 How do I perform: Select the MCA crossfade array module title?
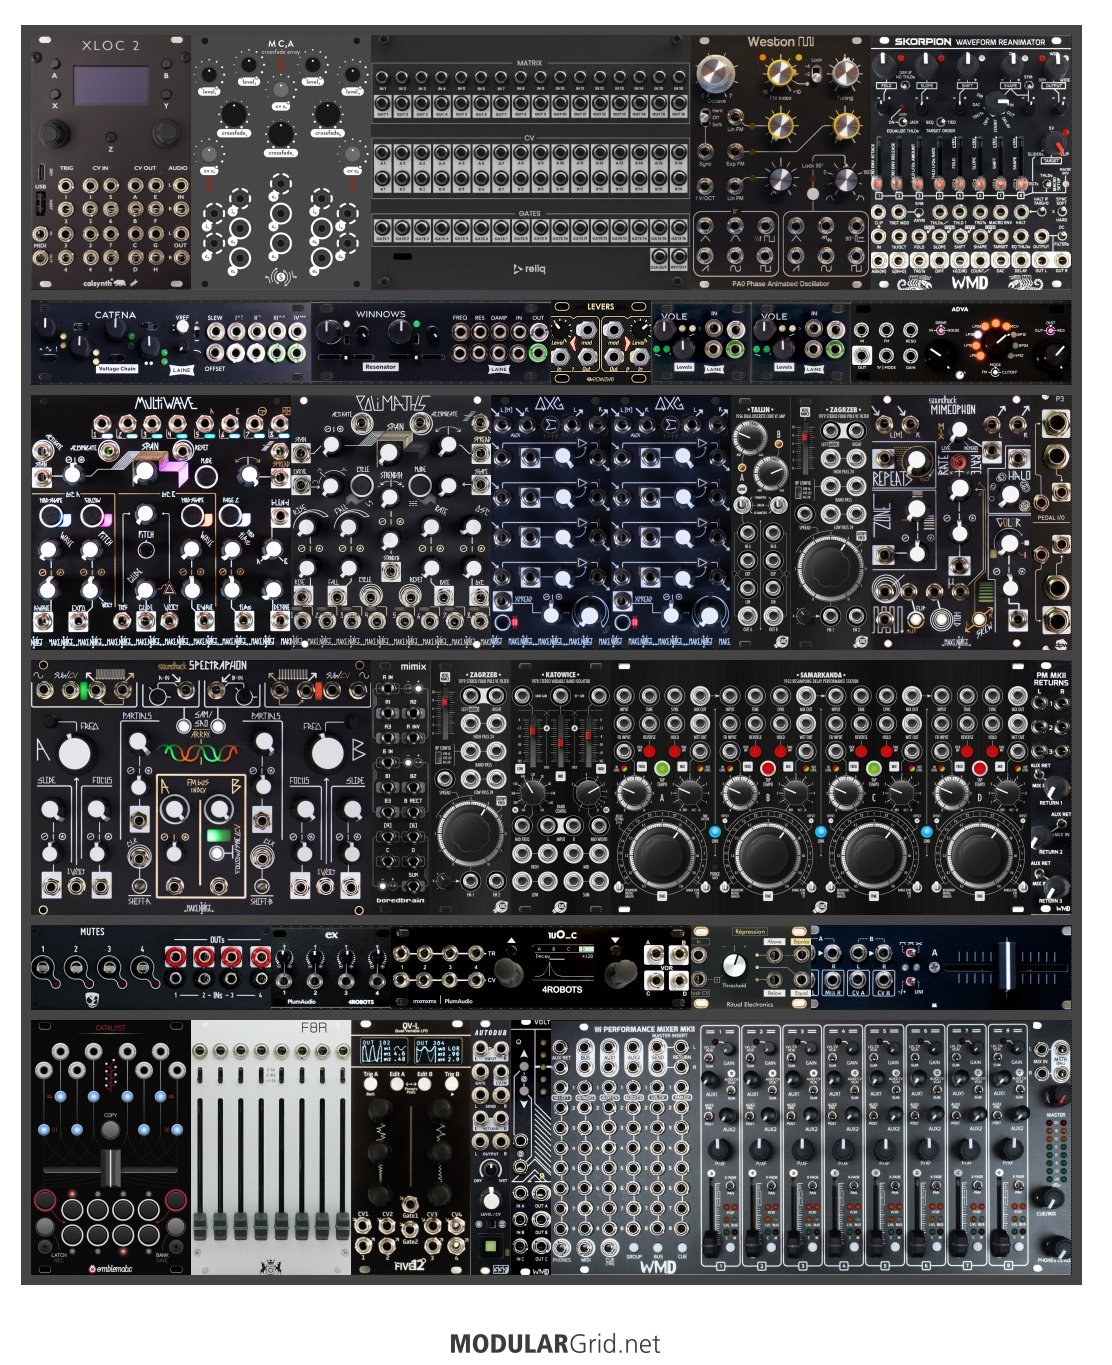[x=280, y=48]
